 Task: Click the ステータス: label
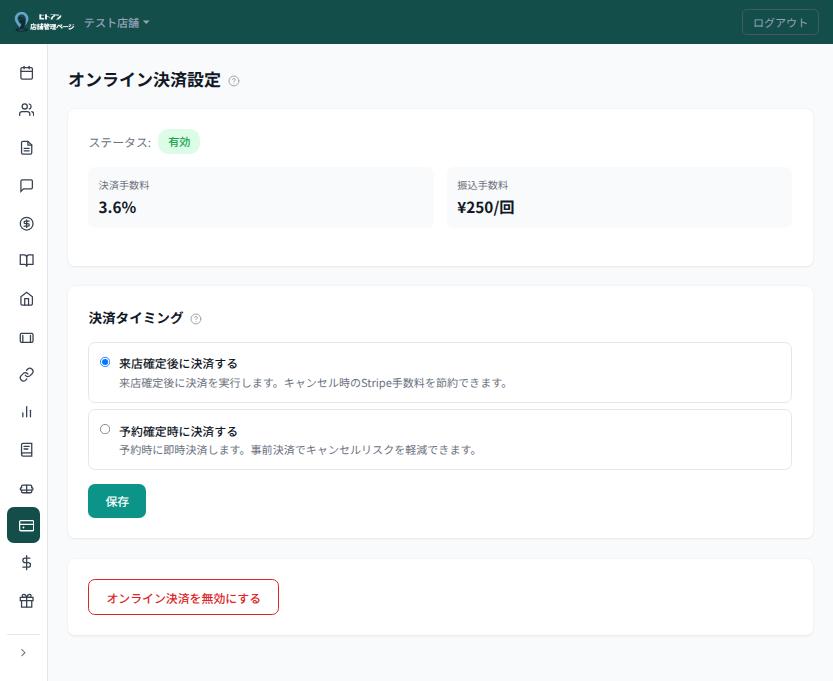(x=120, y=142)
